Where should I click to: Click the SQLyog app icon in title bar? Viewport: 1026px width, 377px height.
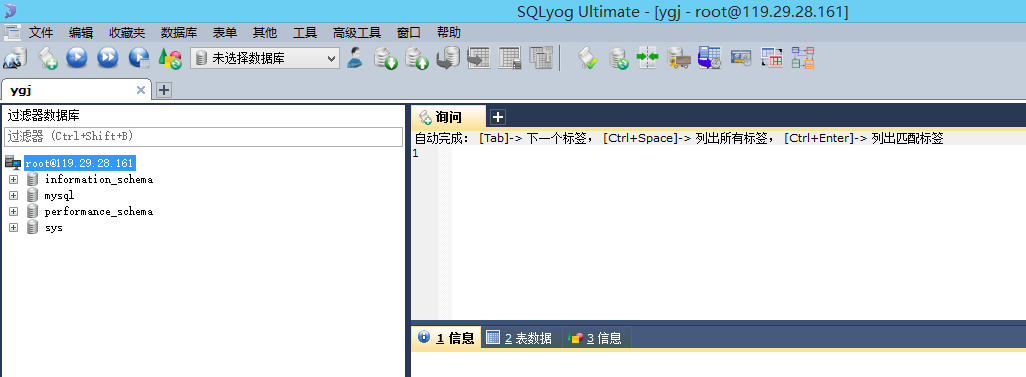tap(10, 10)
